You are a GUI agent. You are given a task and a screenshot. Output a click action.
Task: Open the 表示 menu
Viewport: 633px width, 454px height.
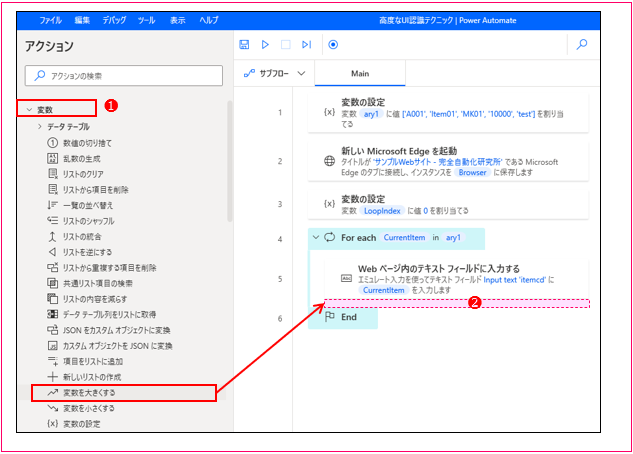coord(178,20)
